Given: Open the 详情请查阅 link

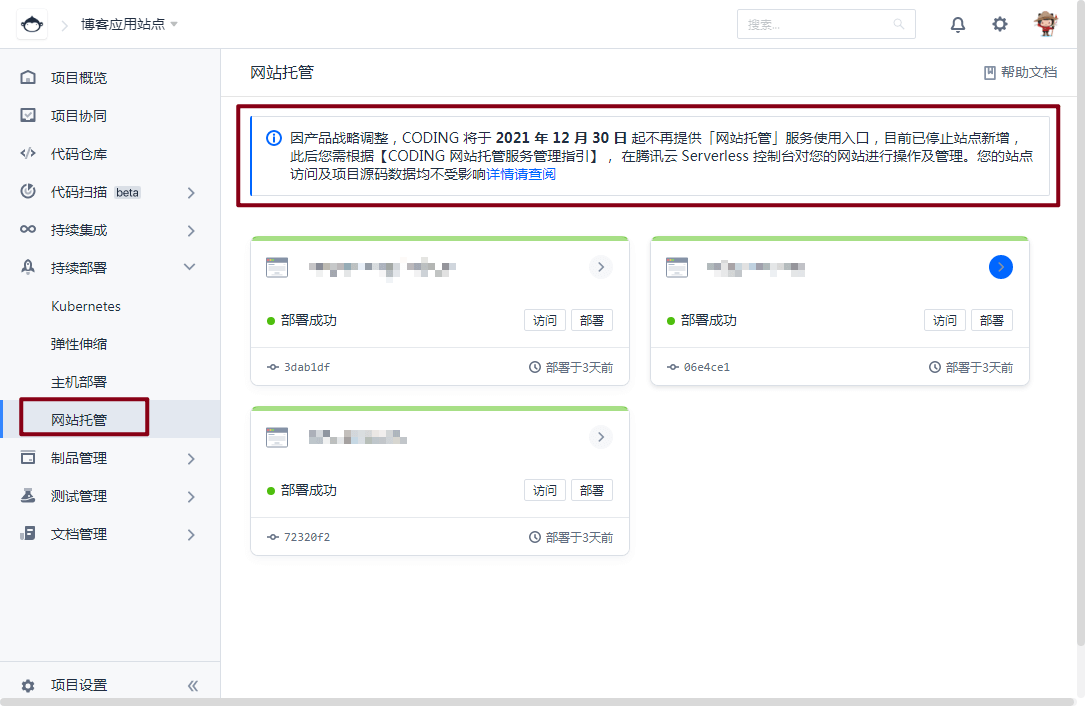Looking at the screenshot, I should pyautogui.click(x=521, y=174).
